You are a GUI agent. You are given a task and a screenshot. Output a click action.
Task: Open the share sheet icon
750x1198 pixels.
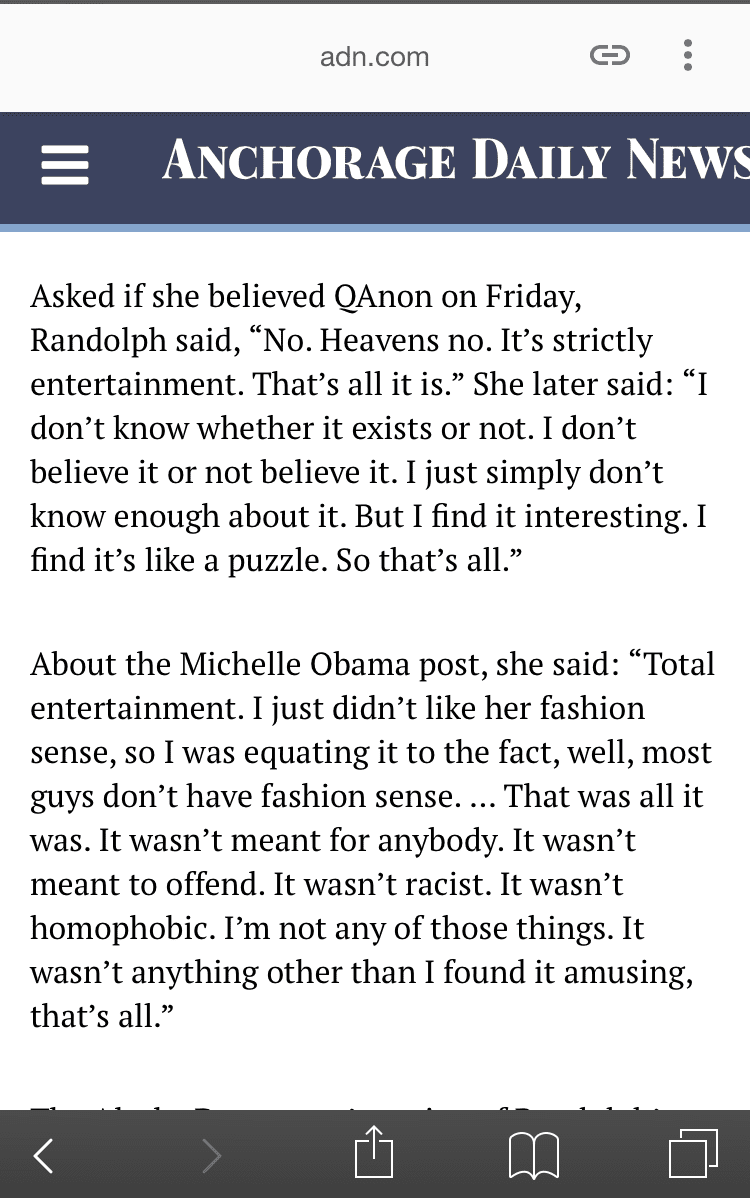pyautogui.click(x=374, y=1151)
